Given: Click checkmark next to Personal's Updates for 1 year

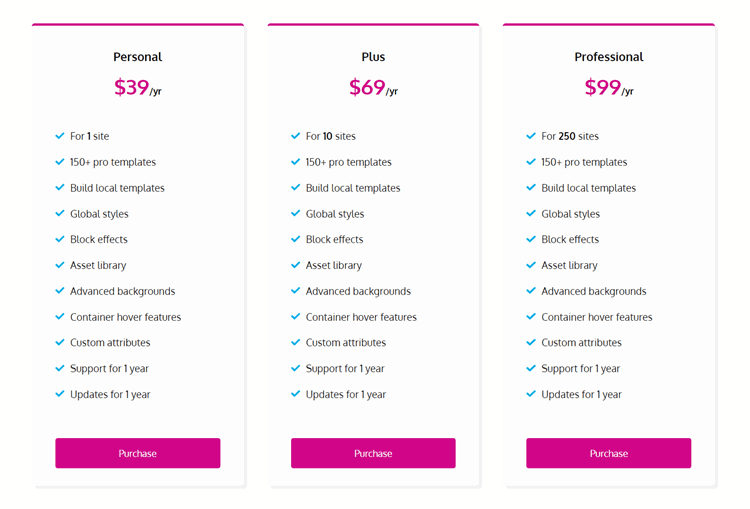Looking at the screenshot, I should (x=60, y=394).
